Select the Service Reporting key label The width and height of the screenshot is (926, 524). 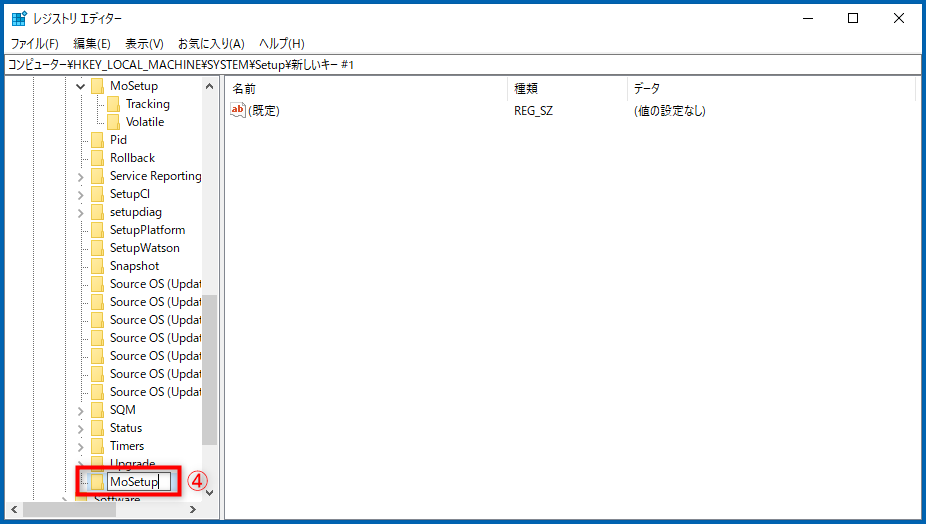(x=155, y=176)
